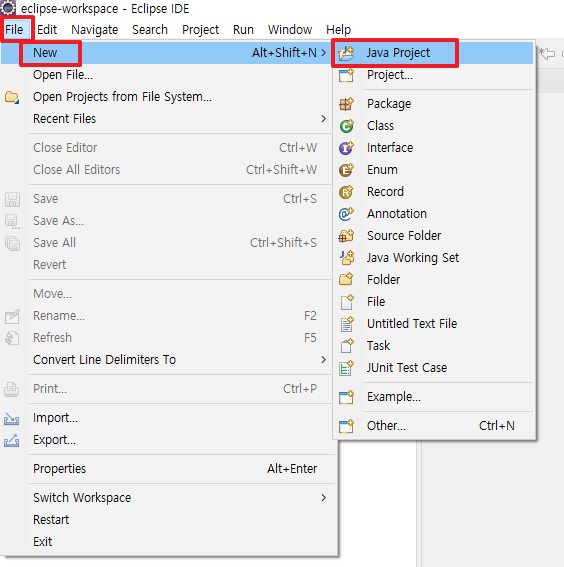Click the Eclipse application icon in title bar
Screen dimensions: 564x567
click(8, 8)
